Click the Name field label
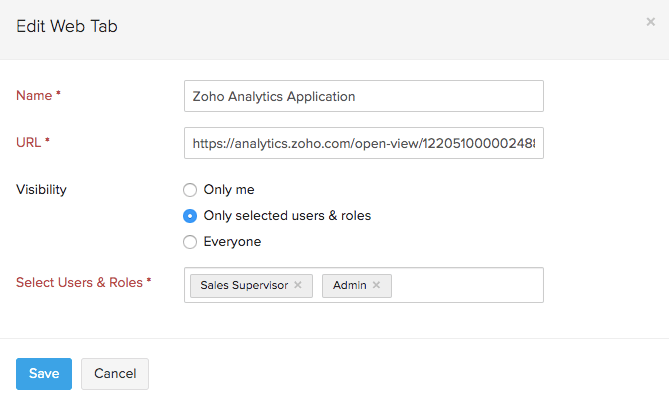The height and width of the screenshot is (406, 669). [x=35, y=95]
